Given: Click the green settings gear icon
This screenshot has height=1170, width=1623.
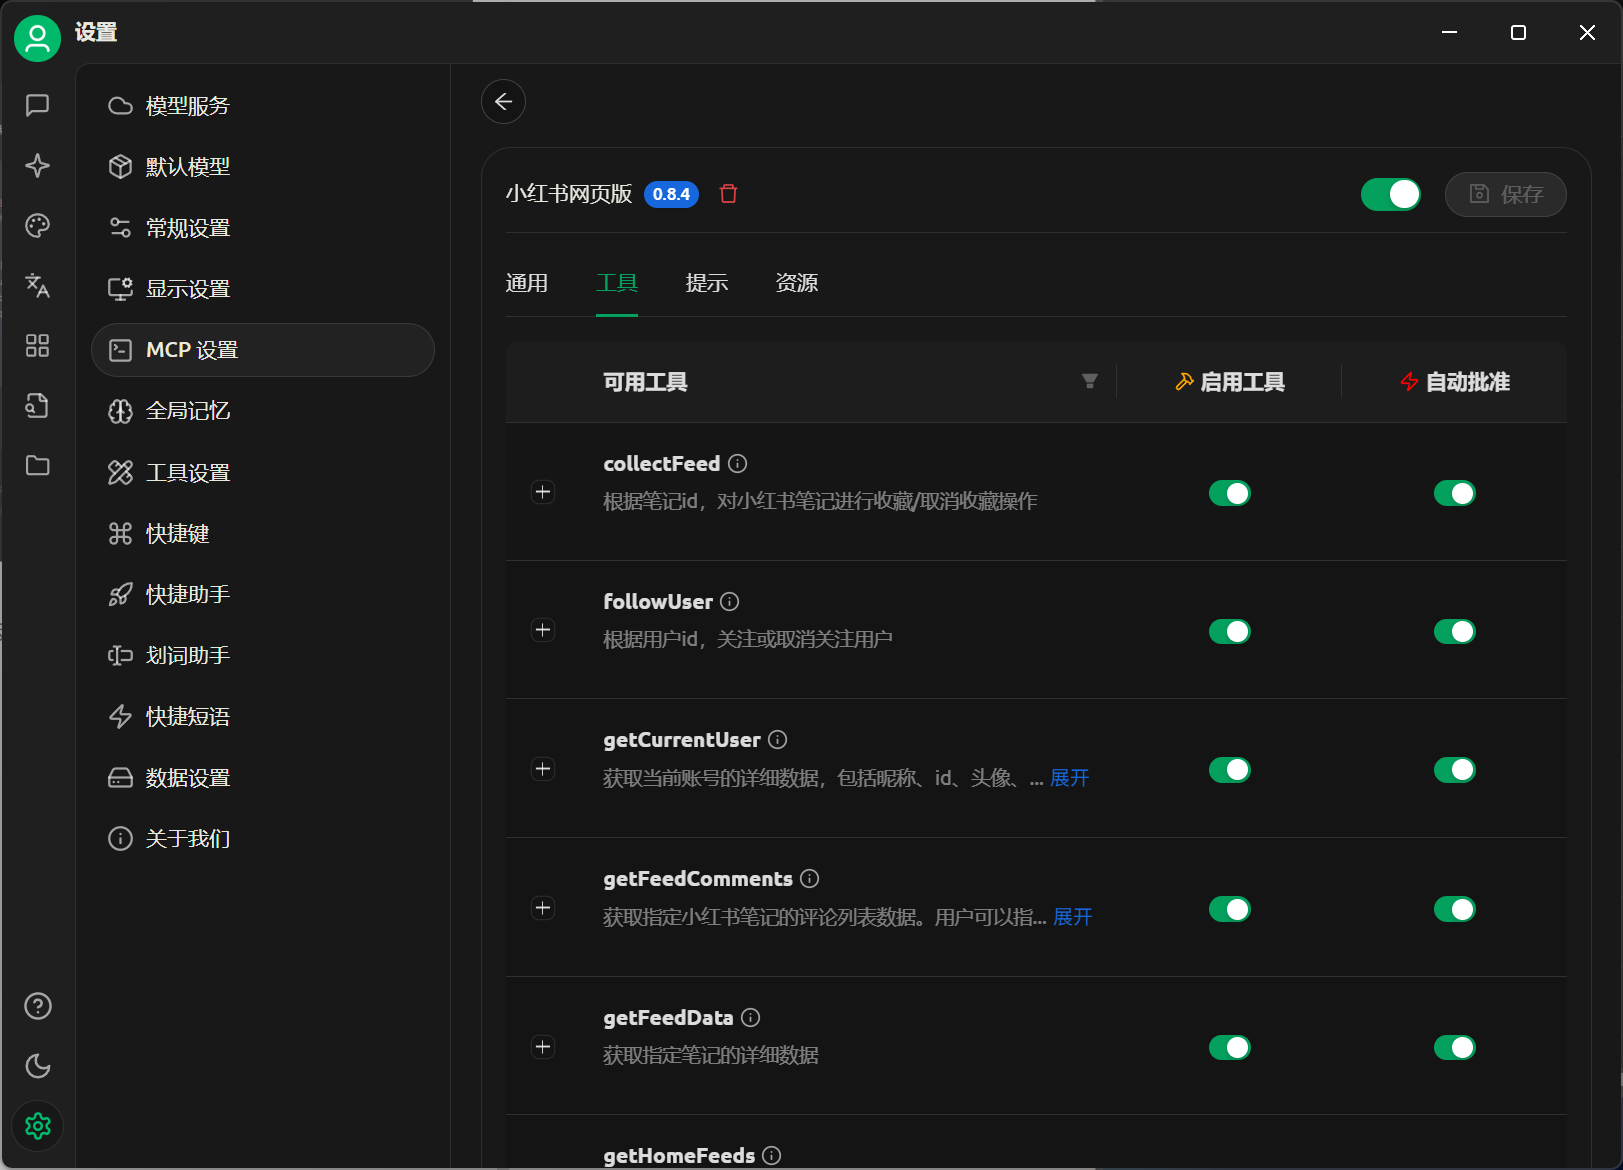Looking at the screenshot, I should pyautogui.click(x=38, y=1127).
